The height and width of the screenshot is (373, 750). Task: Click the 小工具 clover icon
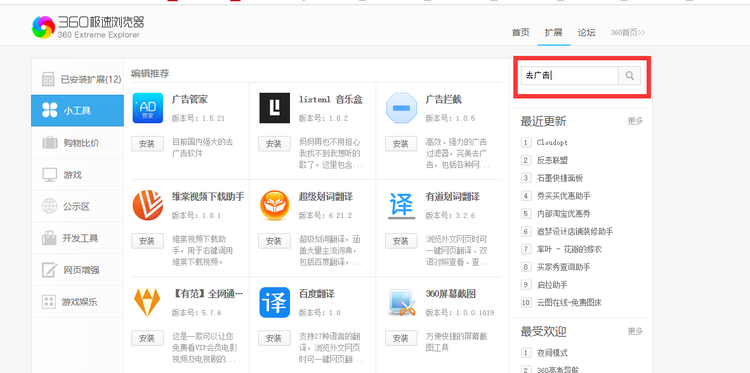50,110
